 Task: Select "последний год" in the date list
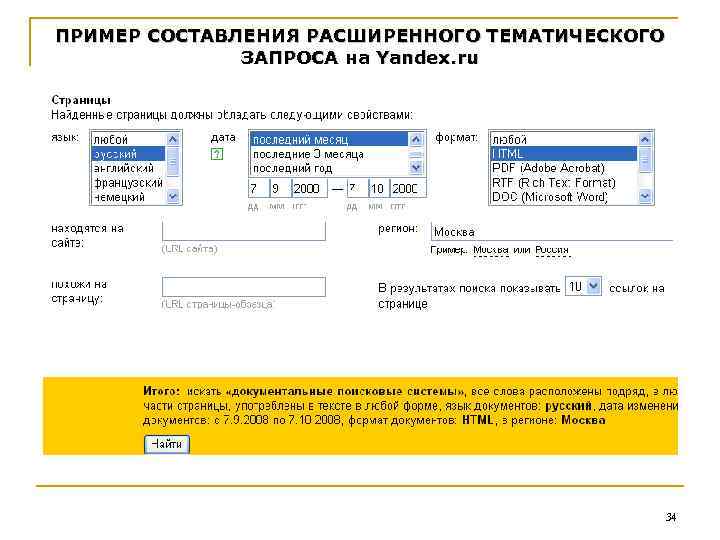pyautogui.click(x=329, y=168)
